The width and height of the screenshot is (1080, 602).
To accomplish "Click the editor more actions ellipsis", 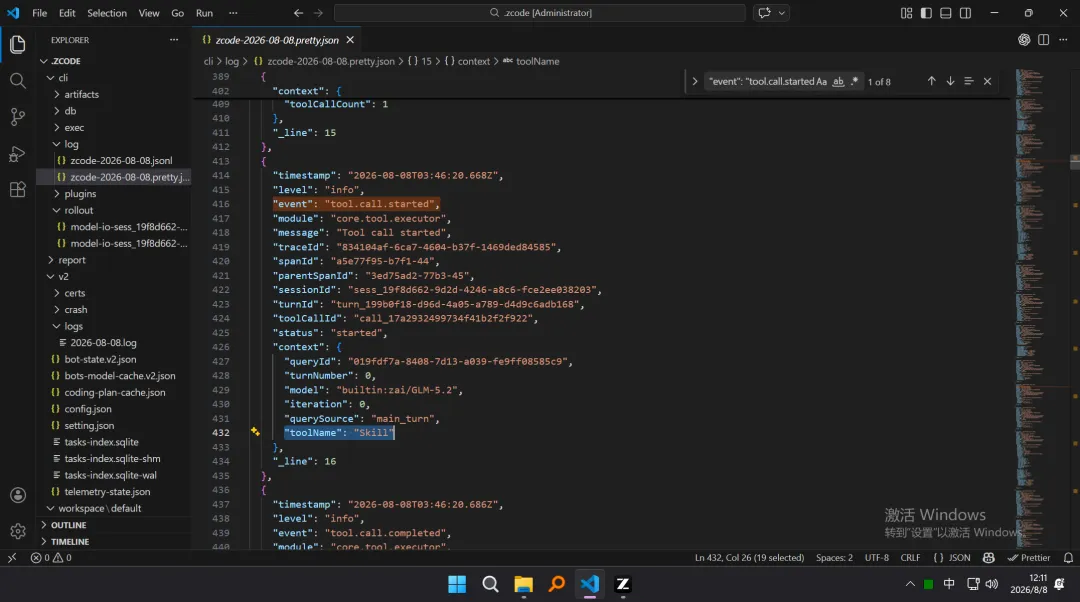I will click(1063, 40).
